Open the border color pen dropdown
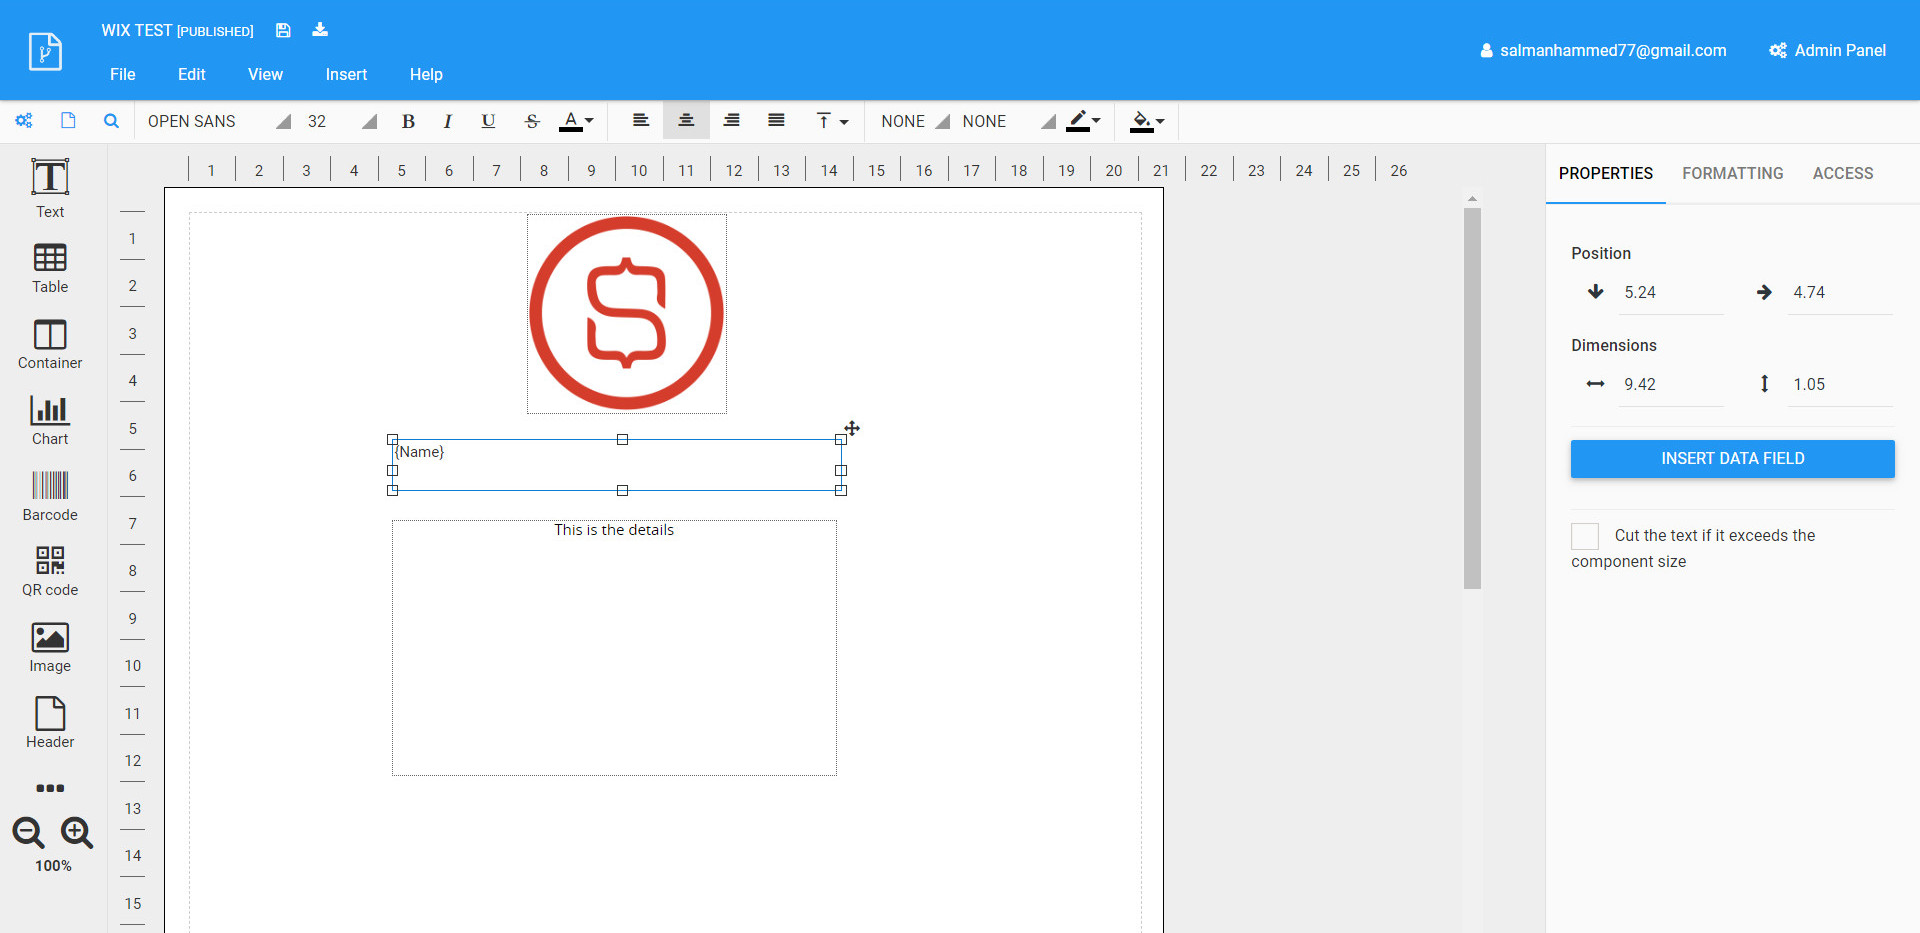Screen dimensions: 1920x933 point(1084,121)
